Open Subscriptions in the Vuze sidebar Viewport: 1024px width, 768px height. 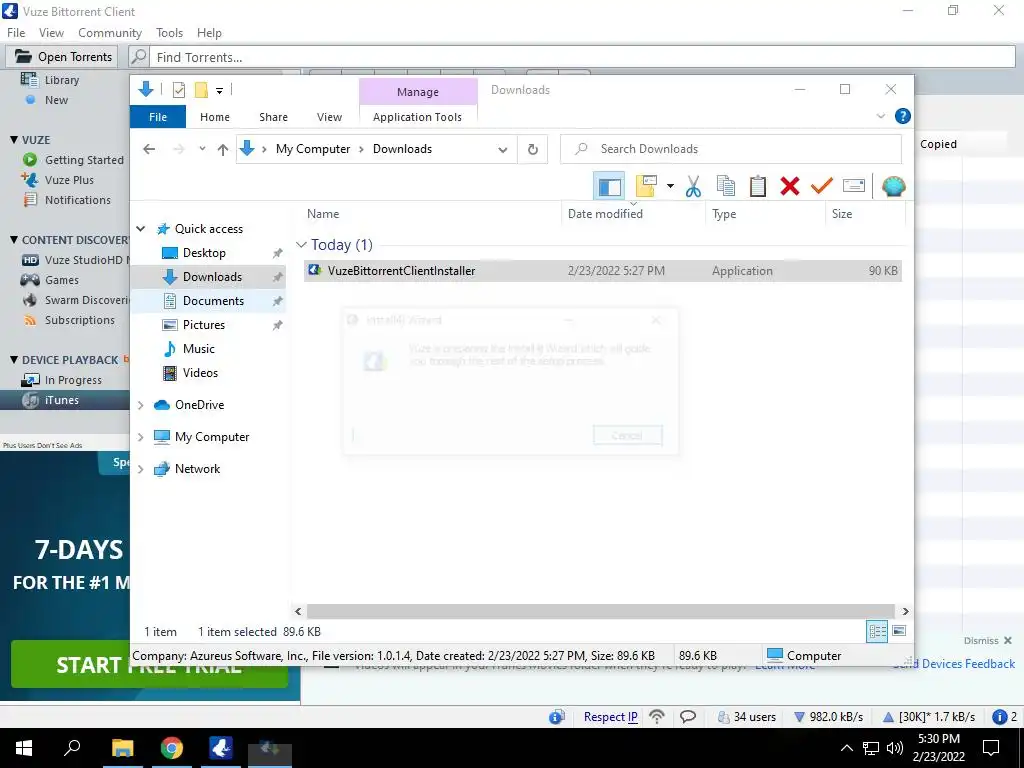point(79,320)
